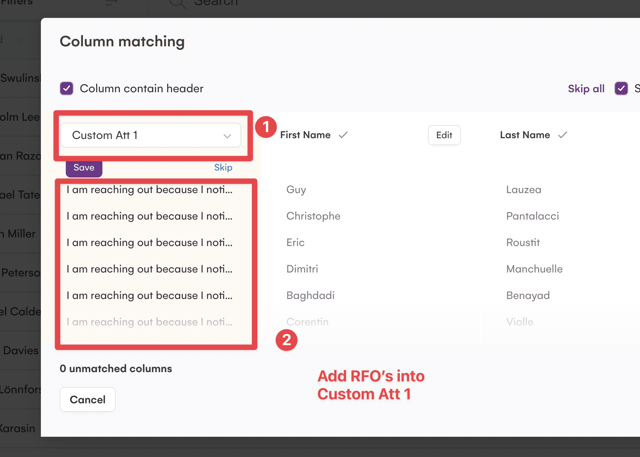
Task: Click the red number 1 marker
Action: pos(266,127)
